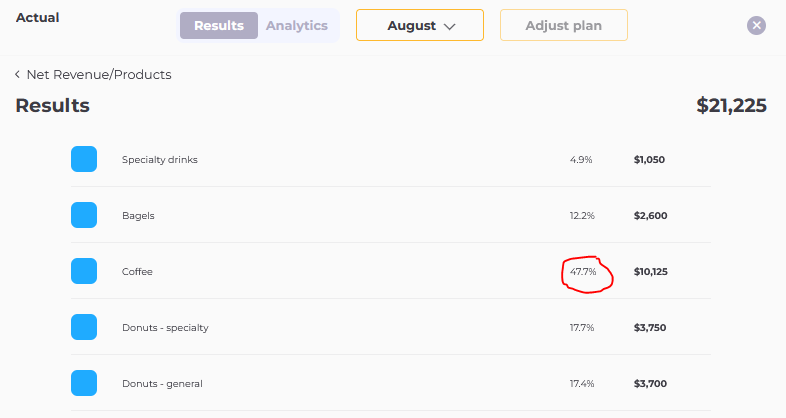
Task: Close the Actual results panel
Action: point(757,26)
